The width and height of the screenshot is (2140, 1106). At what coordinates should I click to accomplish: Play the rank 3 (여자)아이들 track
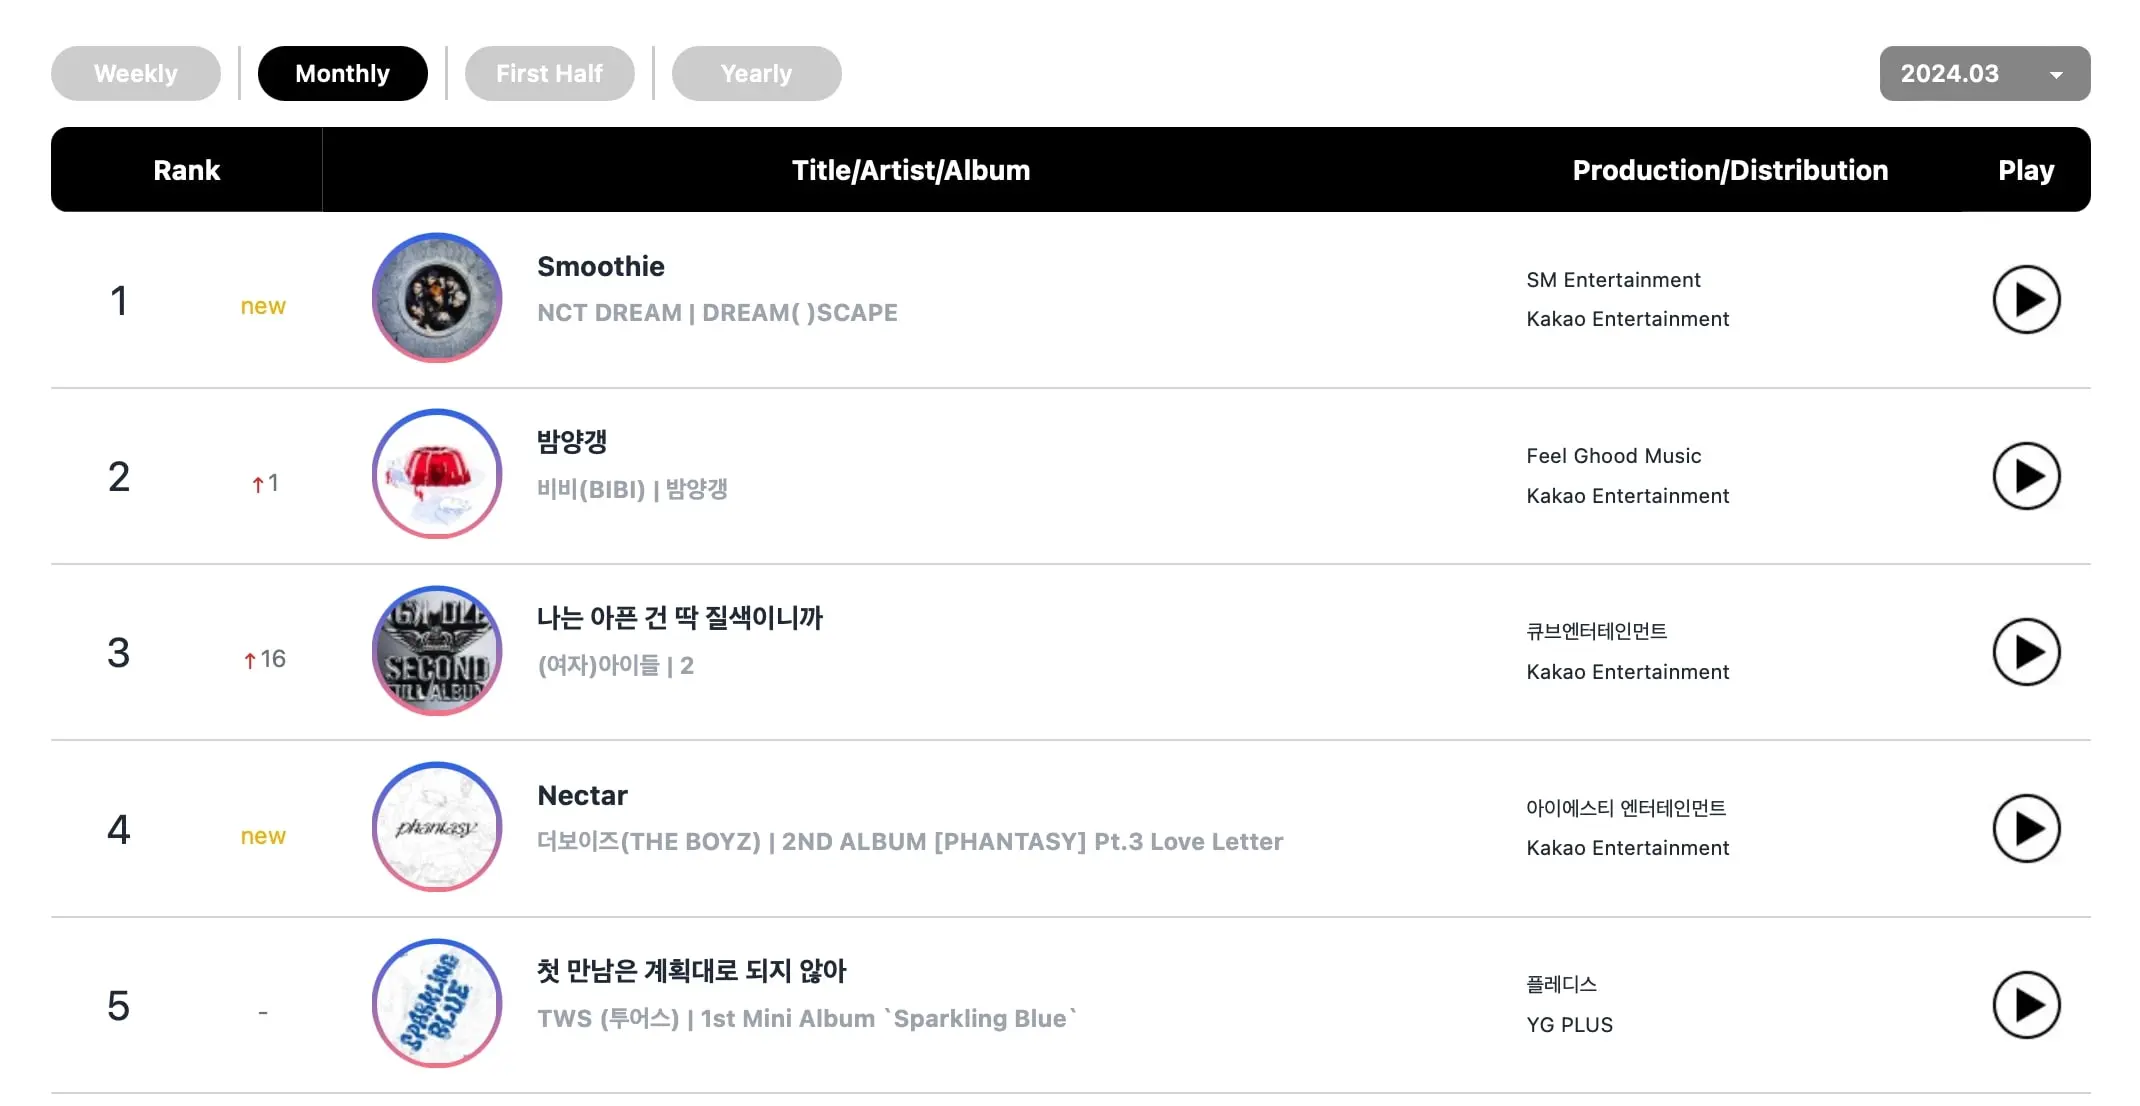click(x=2026, y=652)
